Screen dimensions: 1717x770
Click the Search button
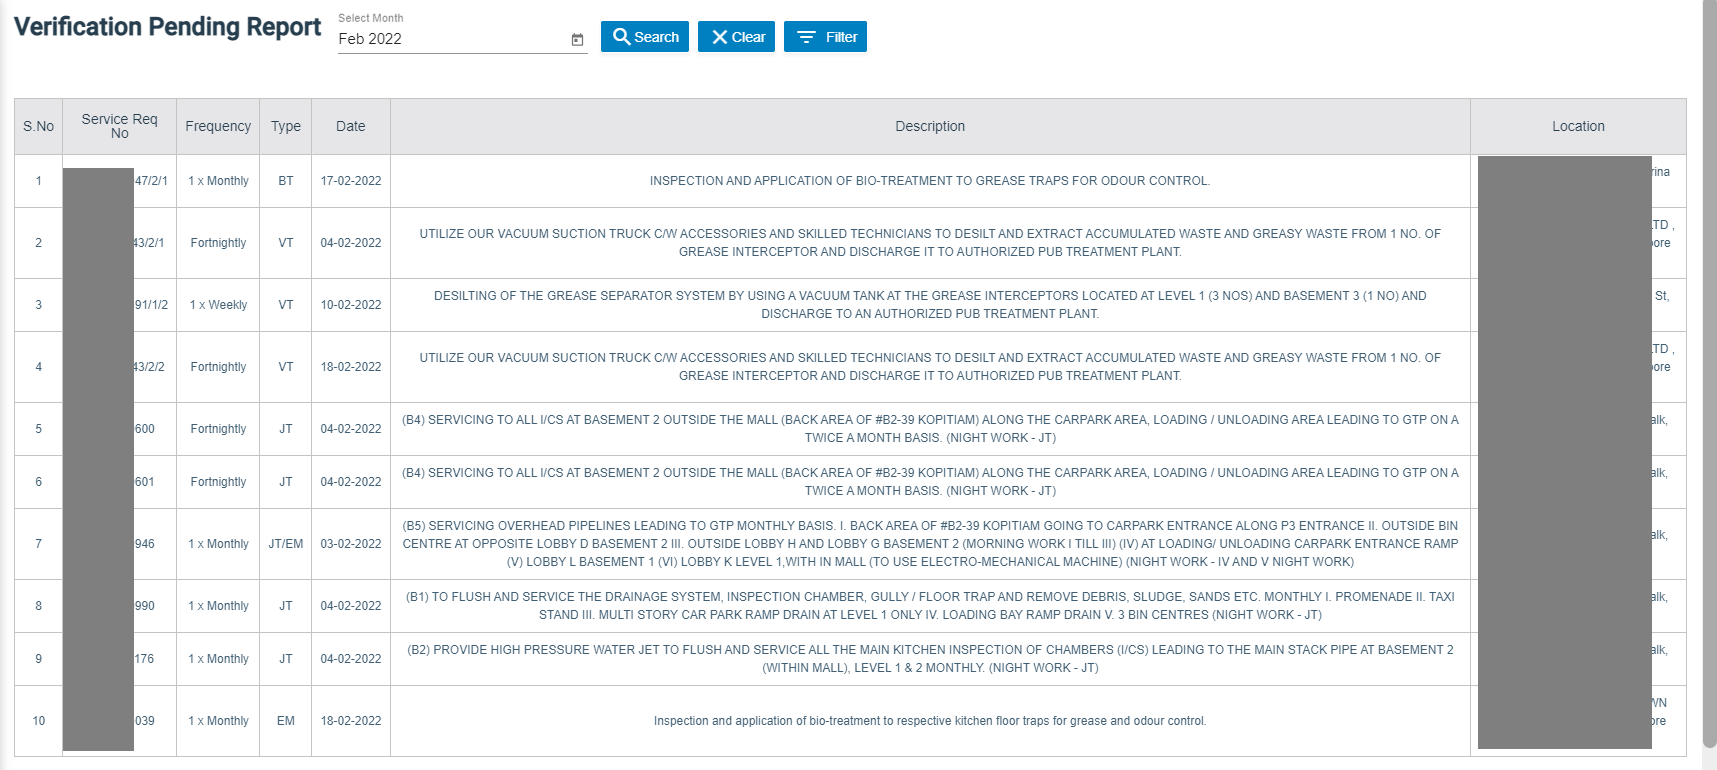click(645, 37)
